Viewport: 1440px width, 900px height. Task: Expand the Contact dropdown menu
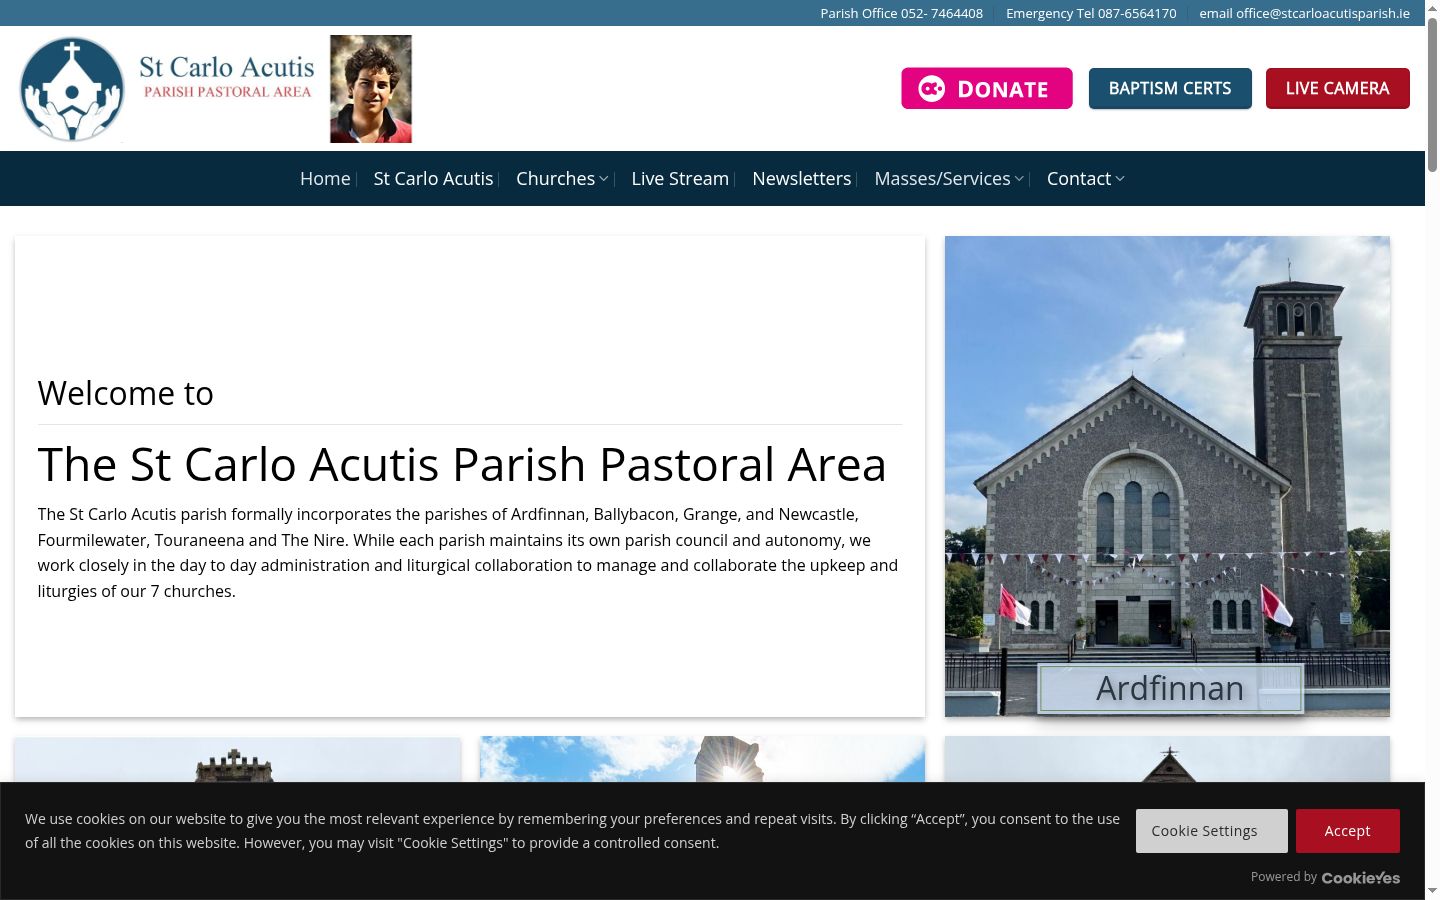click(x=1086, y=178)
